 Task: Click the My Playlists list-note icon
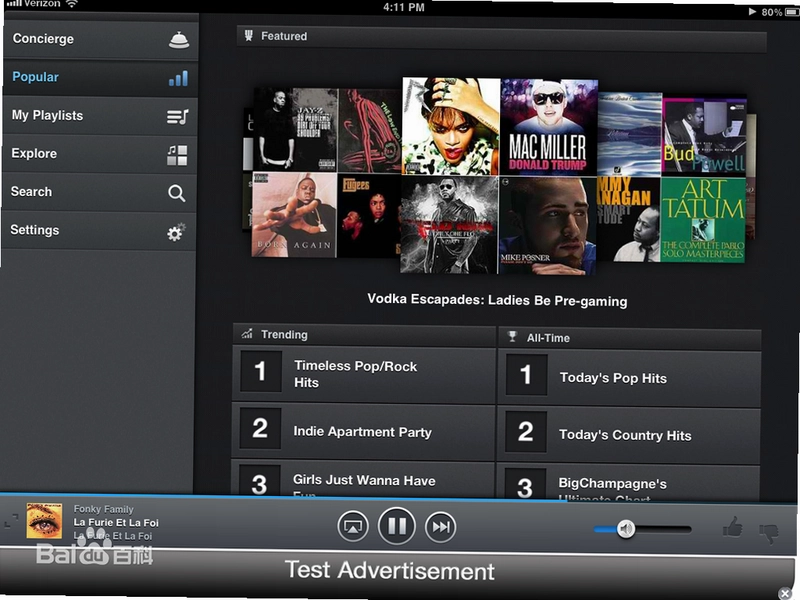tap(177, 117)
